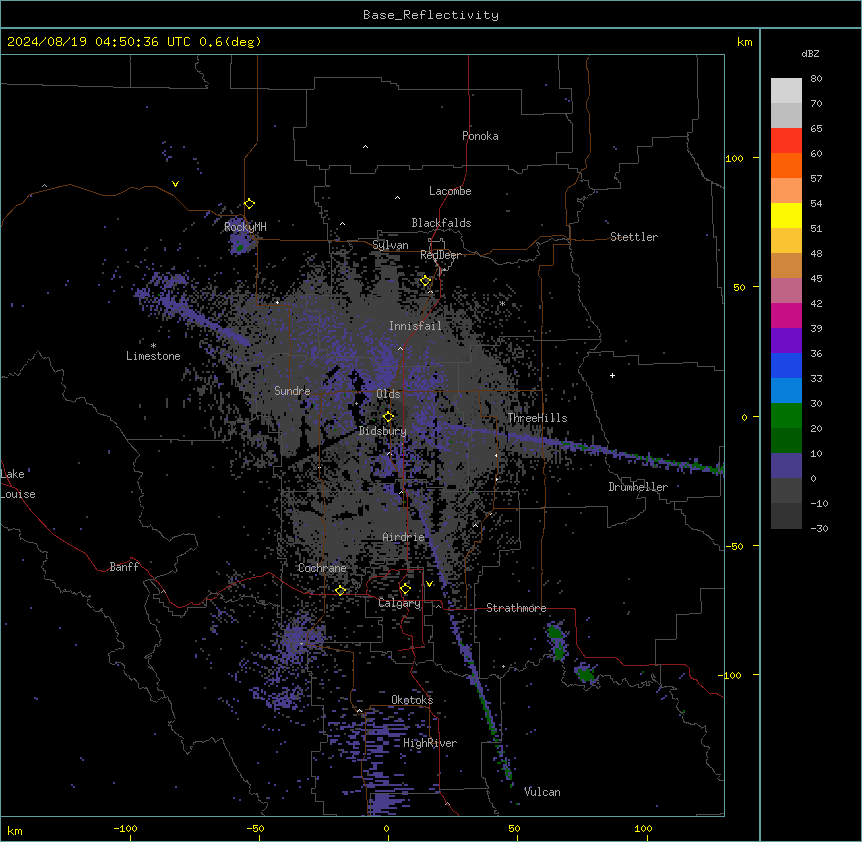Click the ThreeHills label

(537, 418)
